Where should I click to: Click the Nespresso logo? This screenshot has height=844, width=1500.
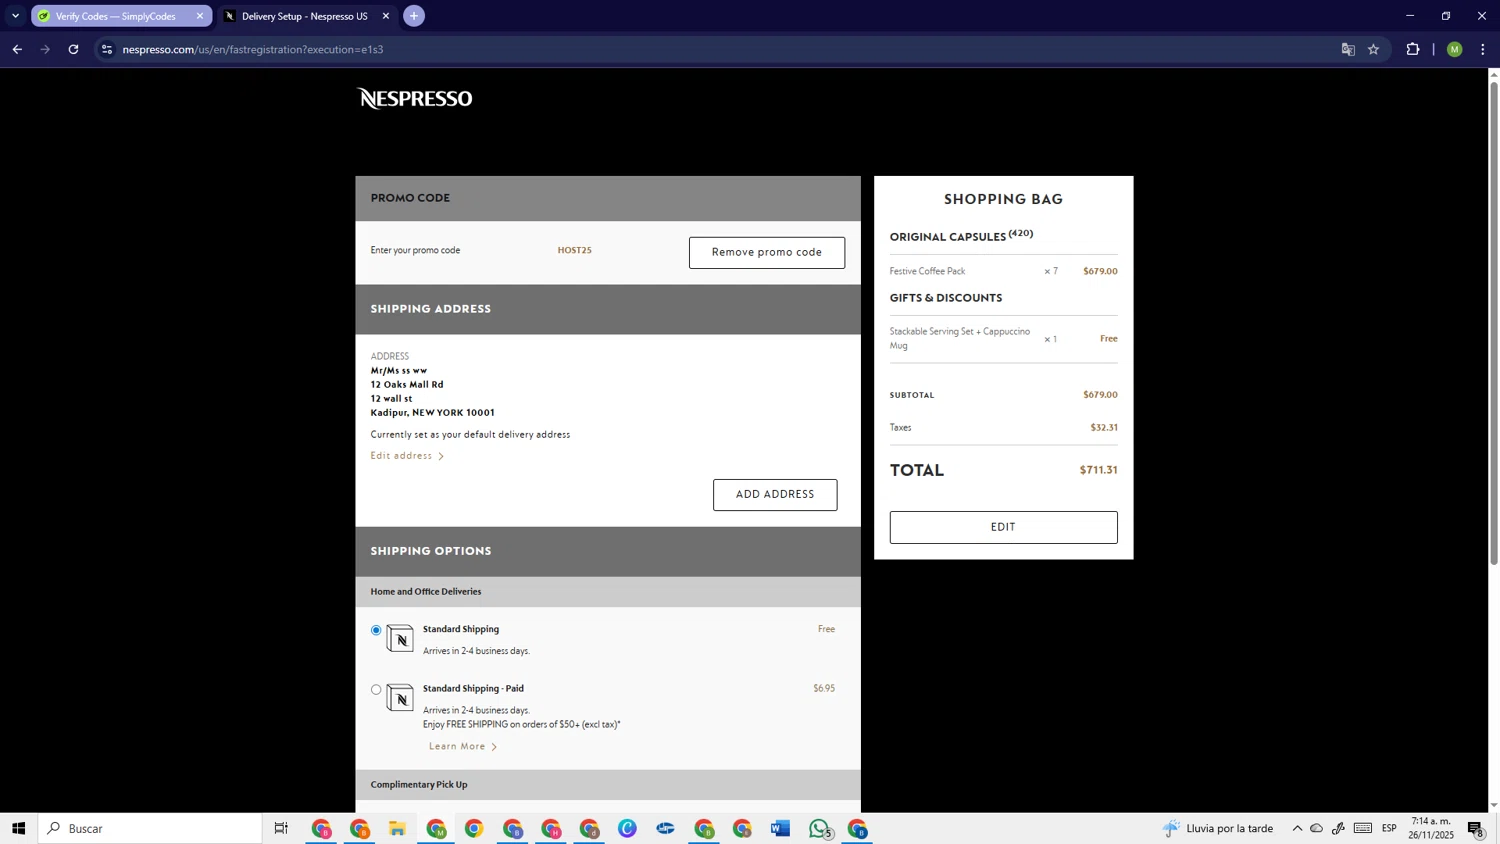(x=415, y=98)
